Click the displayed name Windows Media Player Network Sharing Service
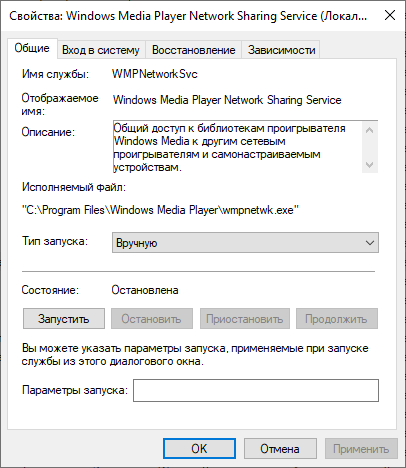 (227, 100)
